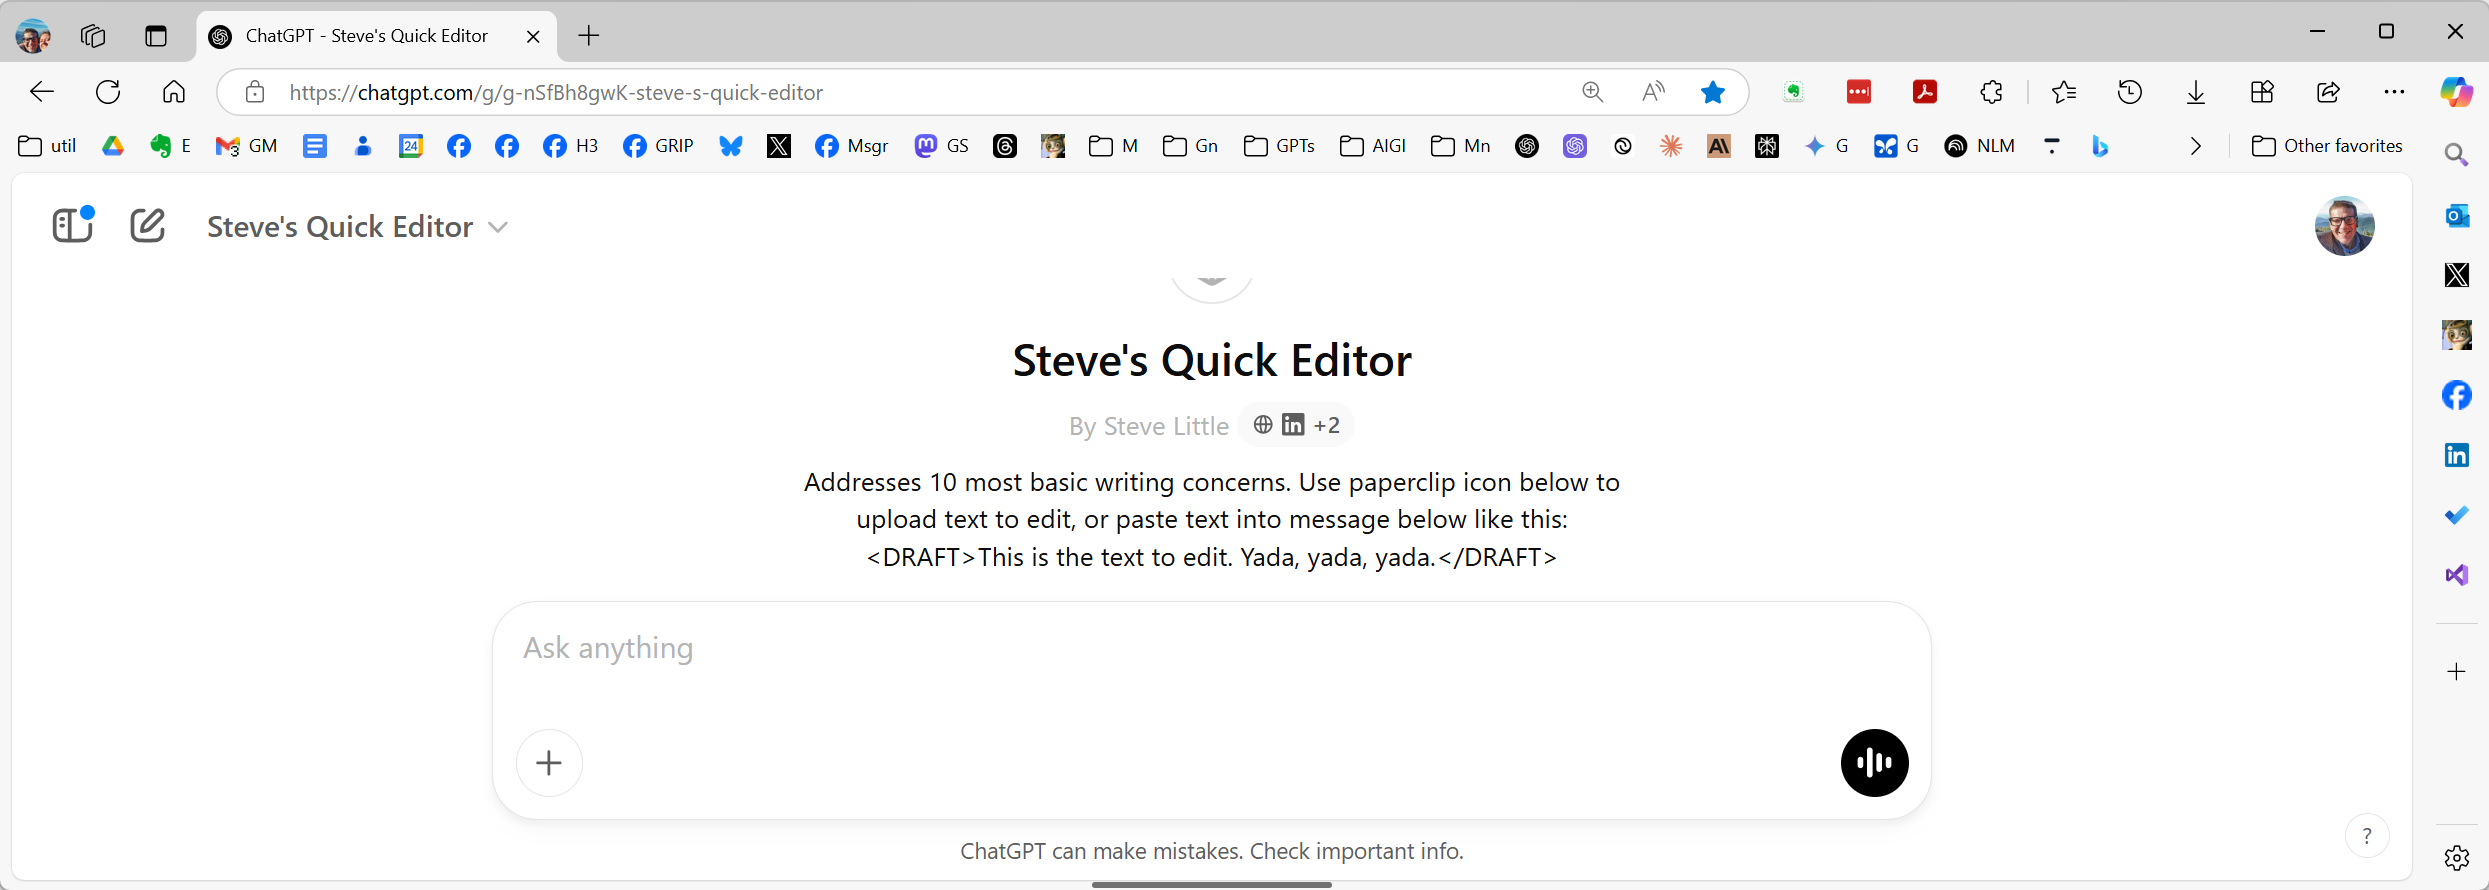The image size is (2489, 890).
Task: Open the Edge Apps toolbar button
Action: 2262,92
